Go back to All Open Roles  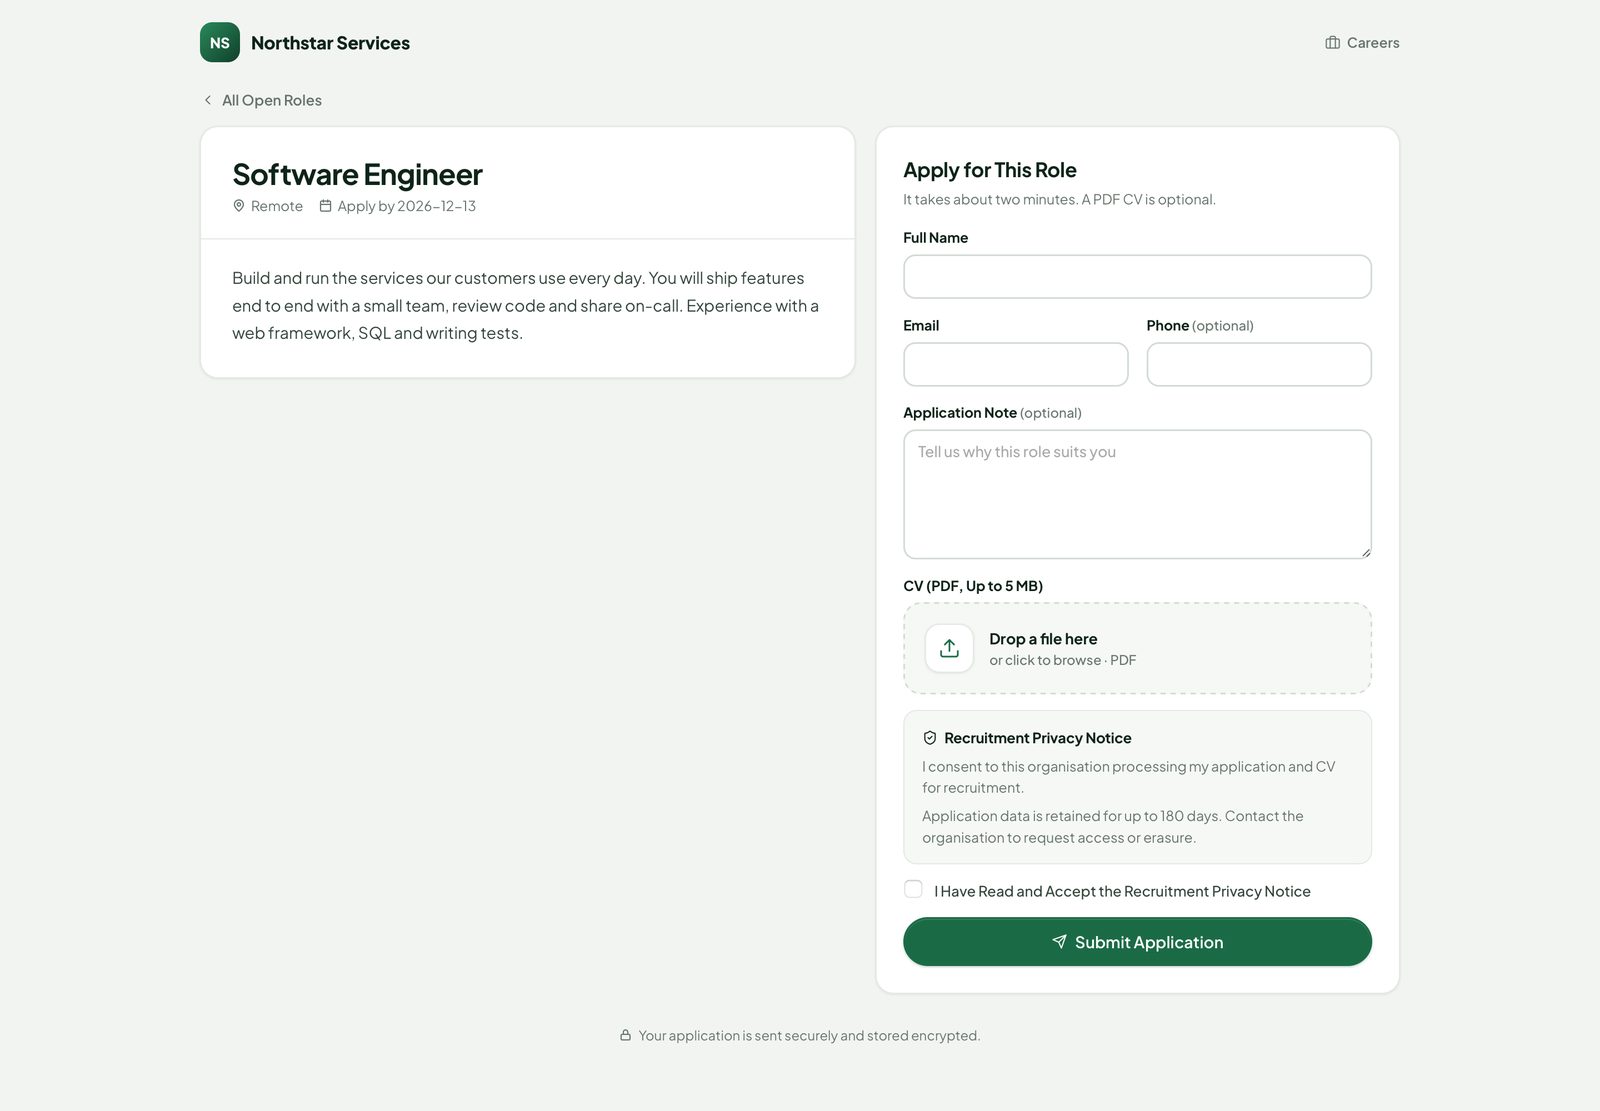(x=262, y=100)
